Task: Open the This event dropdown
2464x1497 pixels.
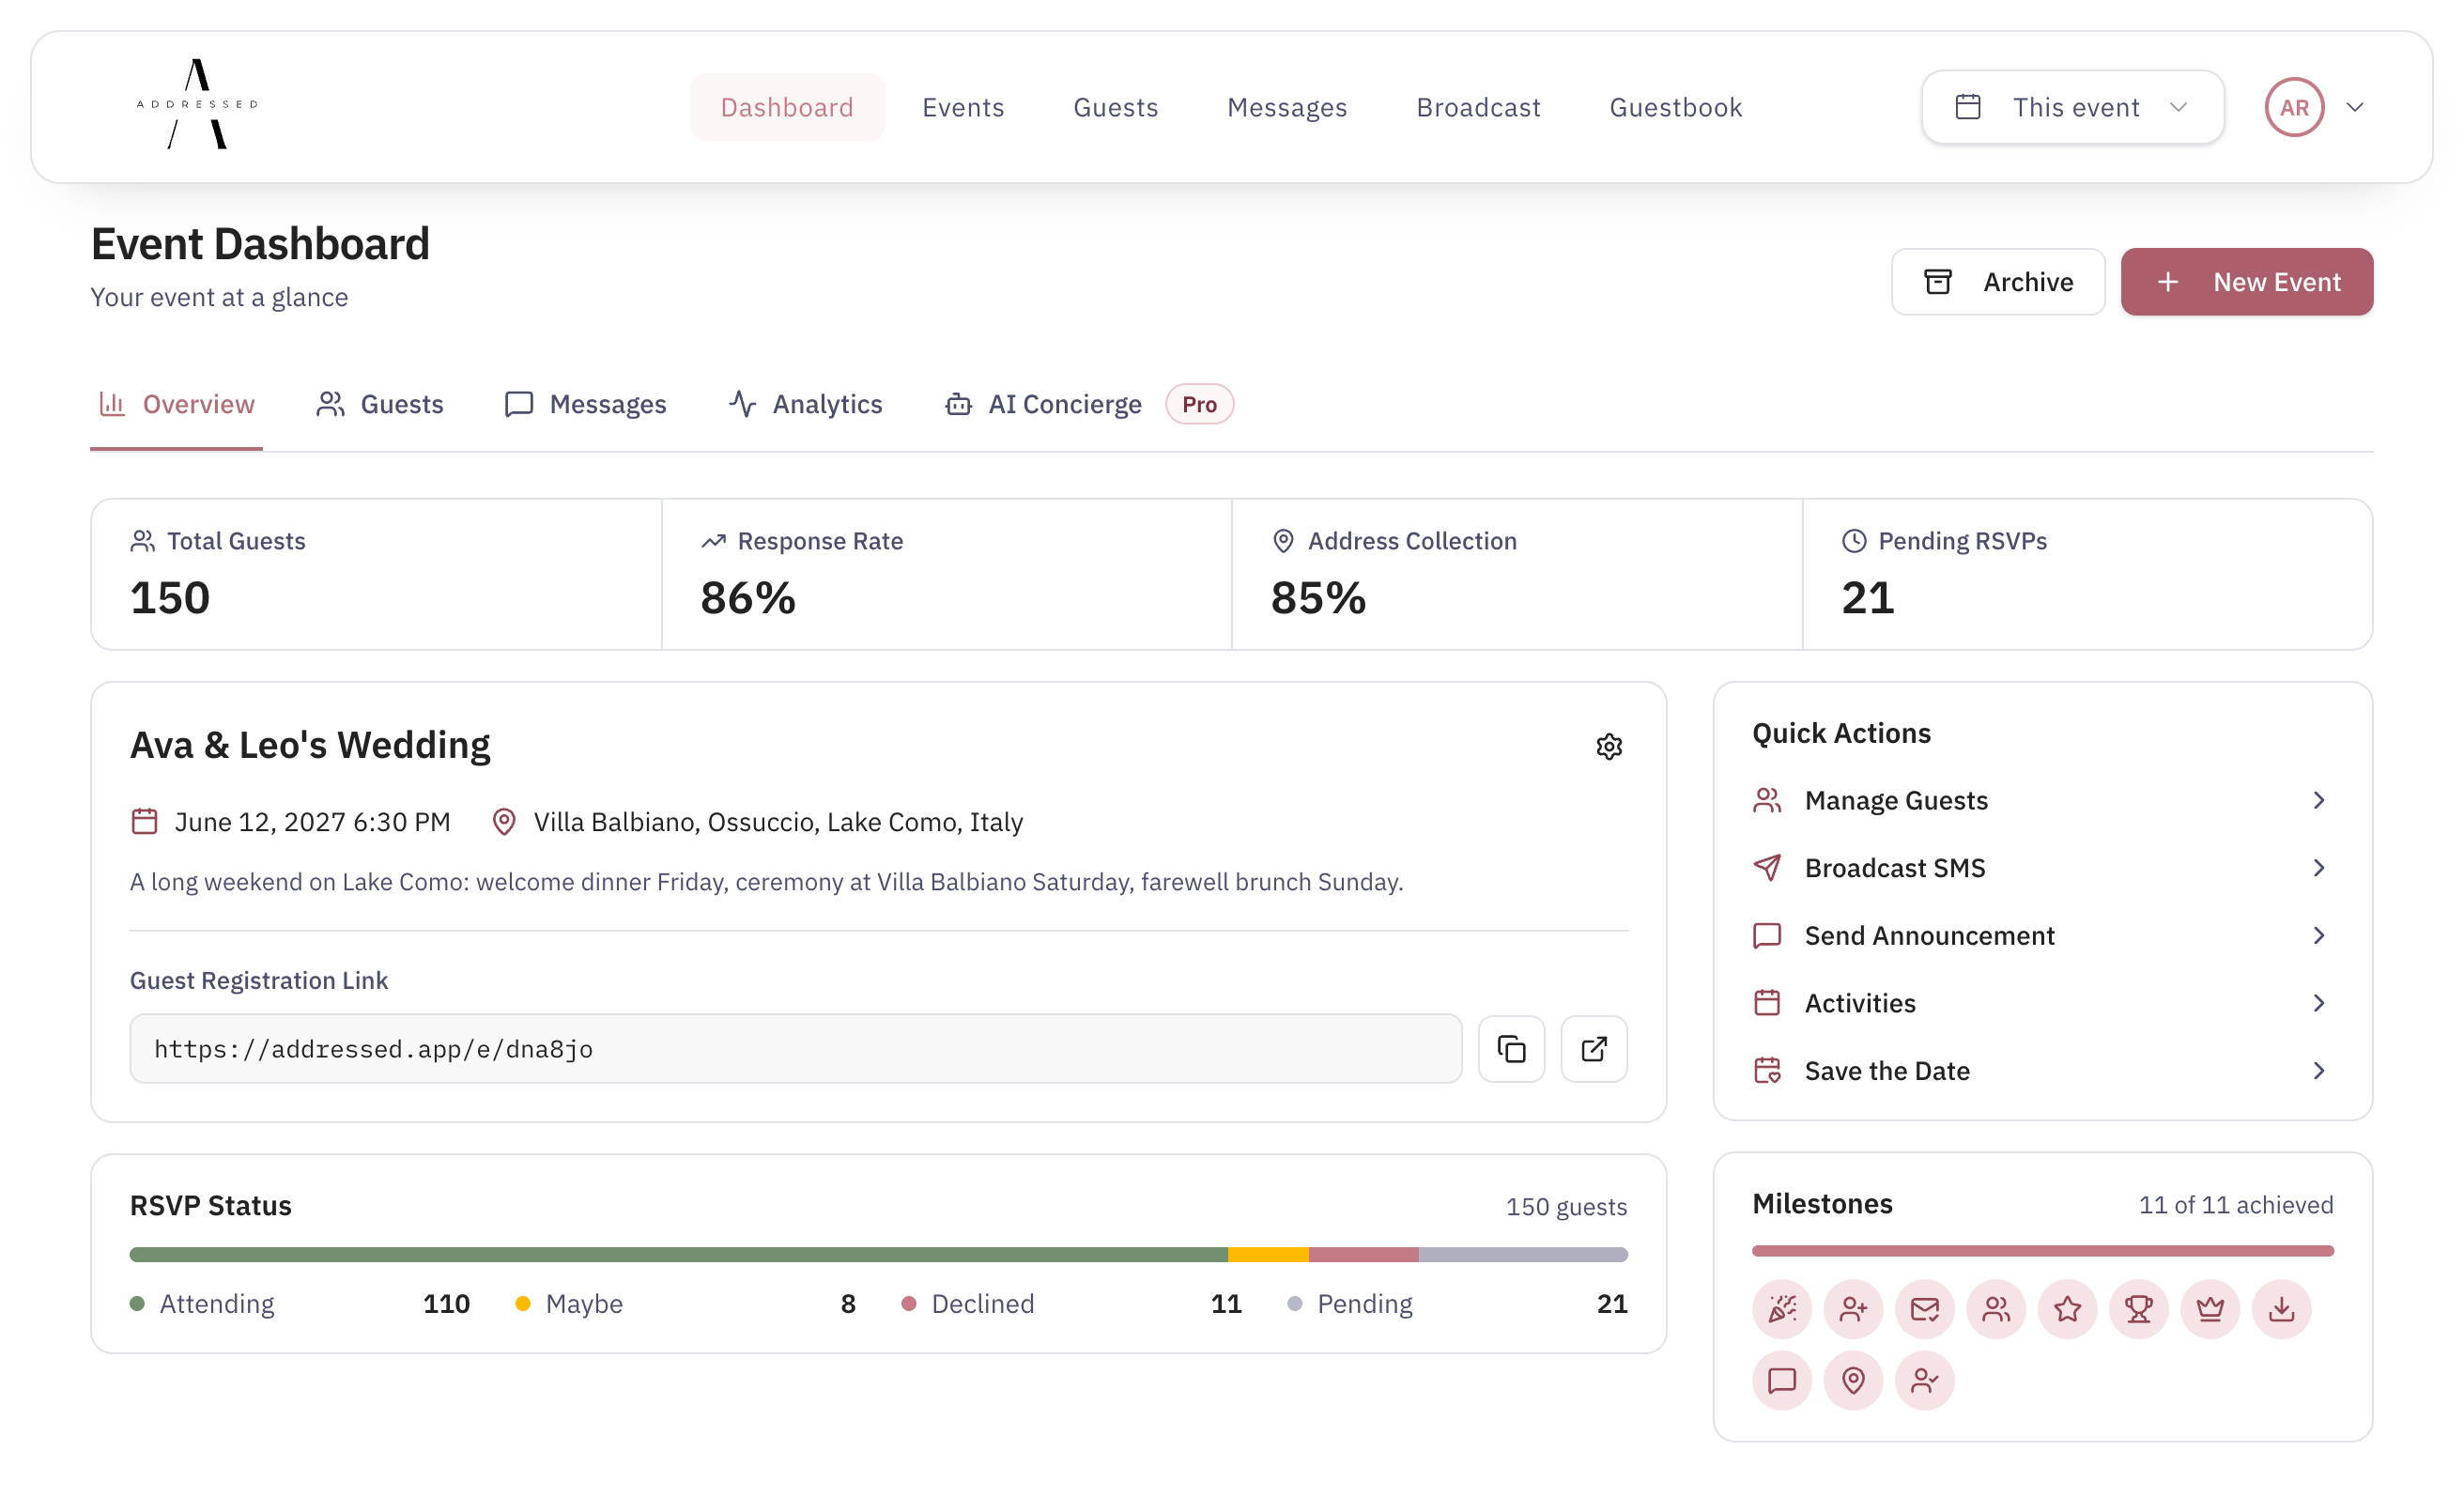Action: click(2072, 107)
